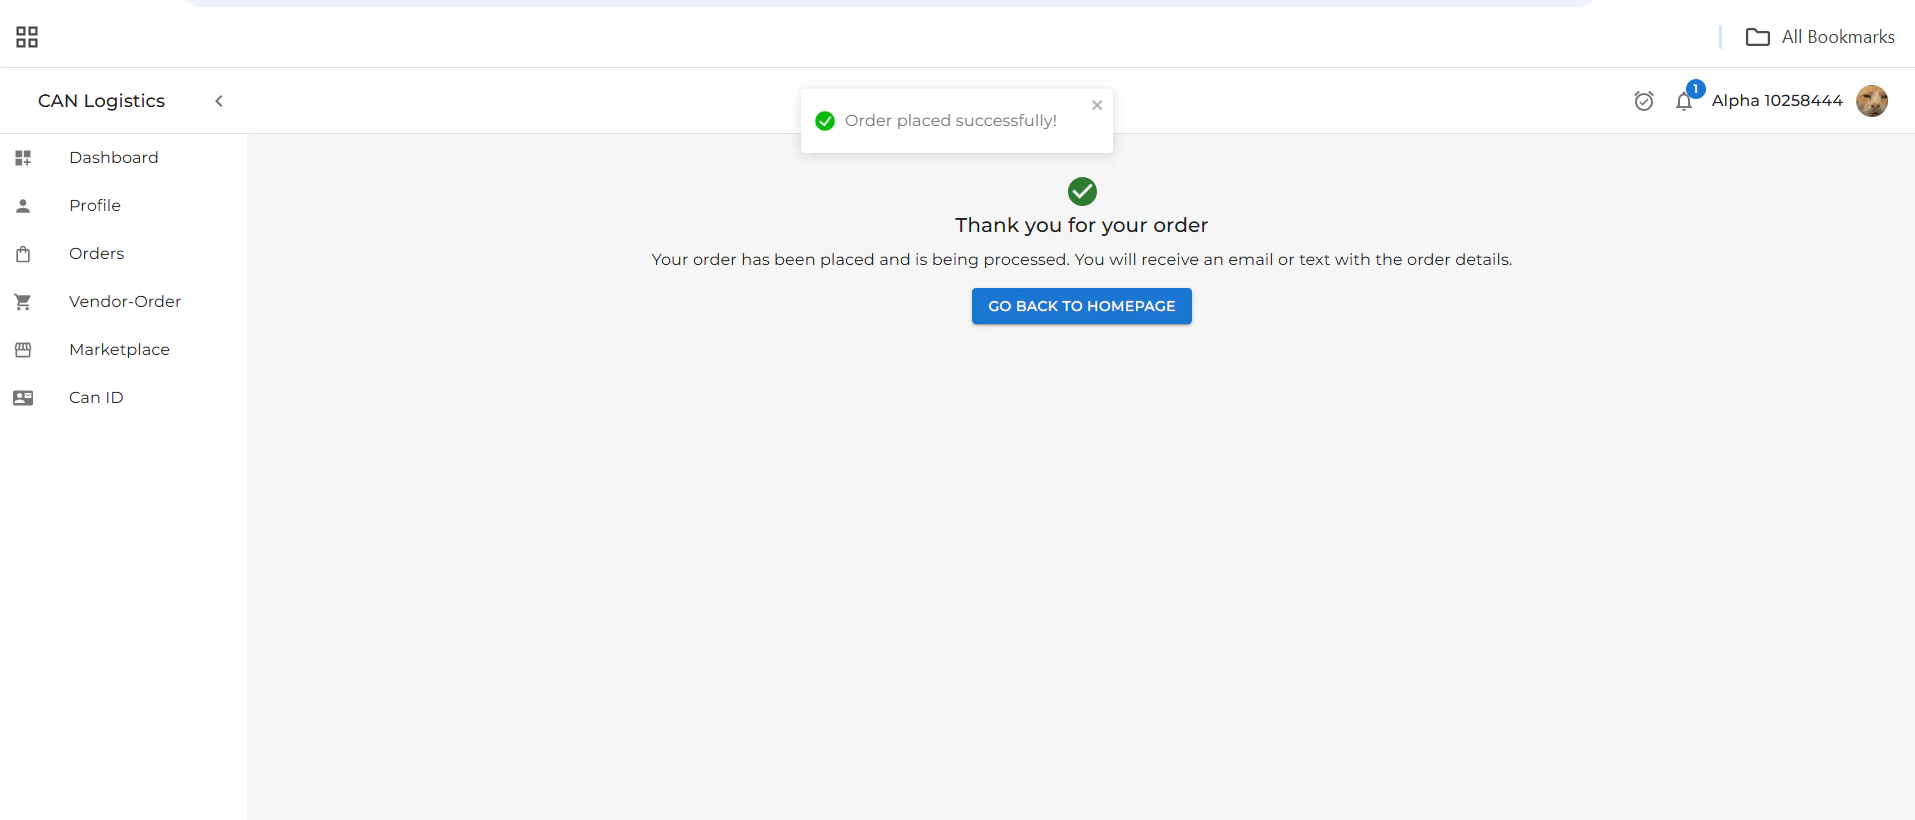This screenshot has width=1915, height=820.
Task: Open the Orders menu item
Action: coord(97,253)
